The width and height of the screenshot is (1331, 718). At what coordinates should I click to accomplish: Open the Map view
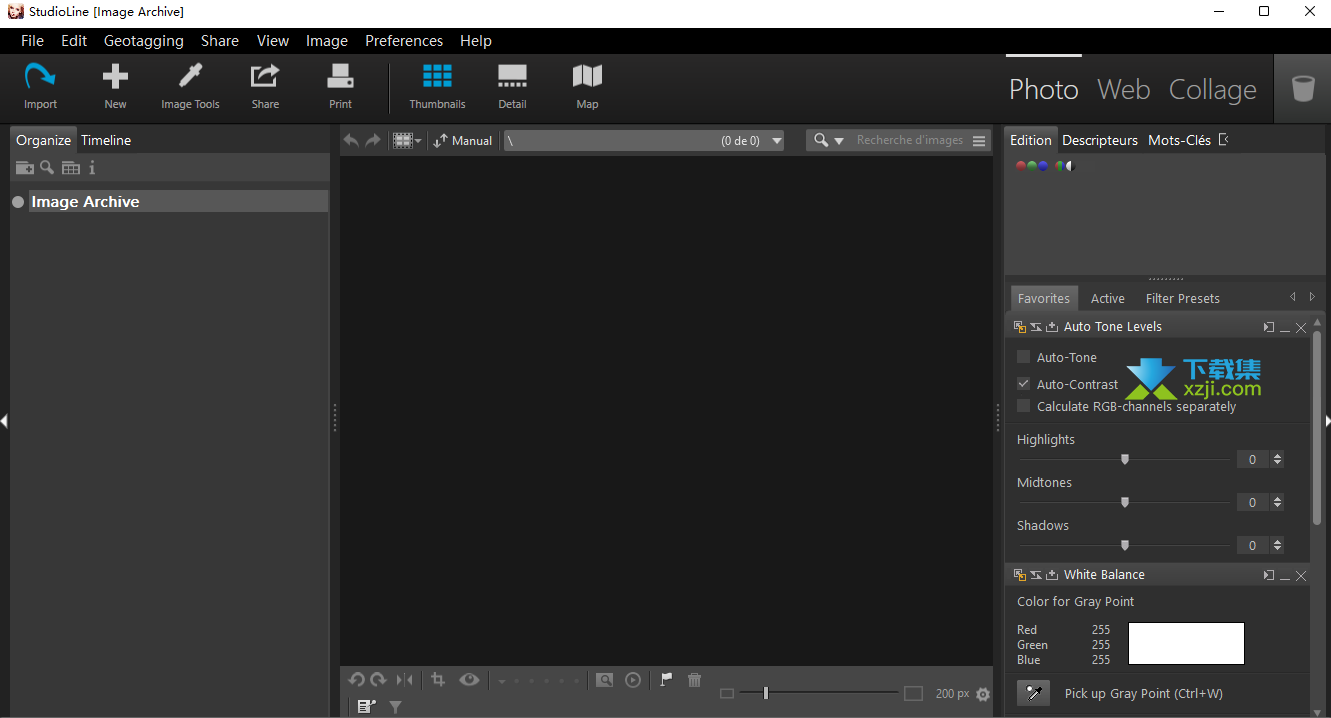(x=587, y=86)
